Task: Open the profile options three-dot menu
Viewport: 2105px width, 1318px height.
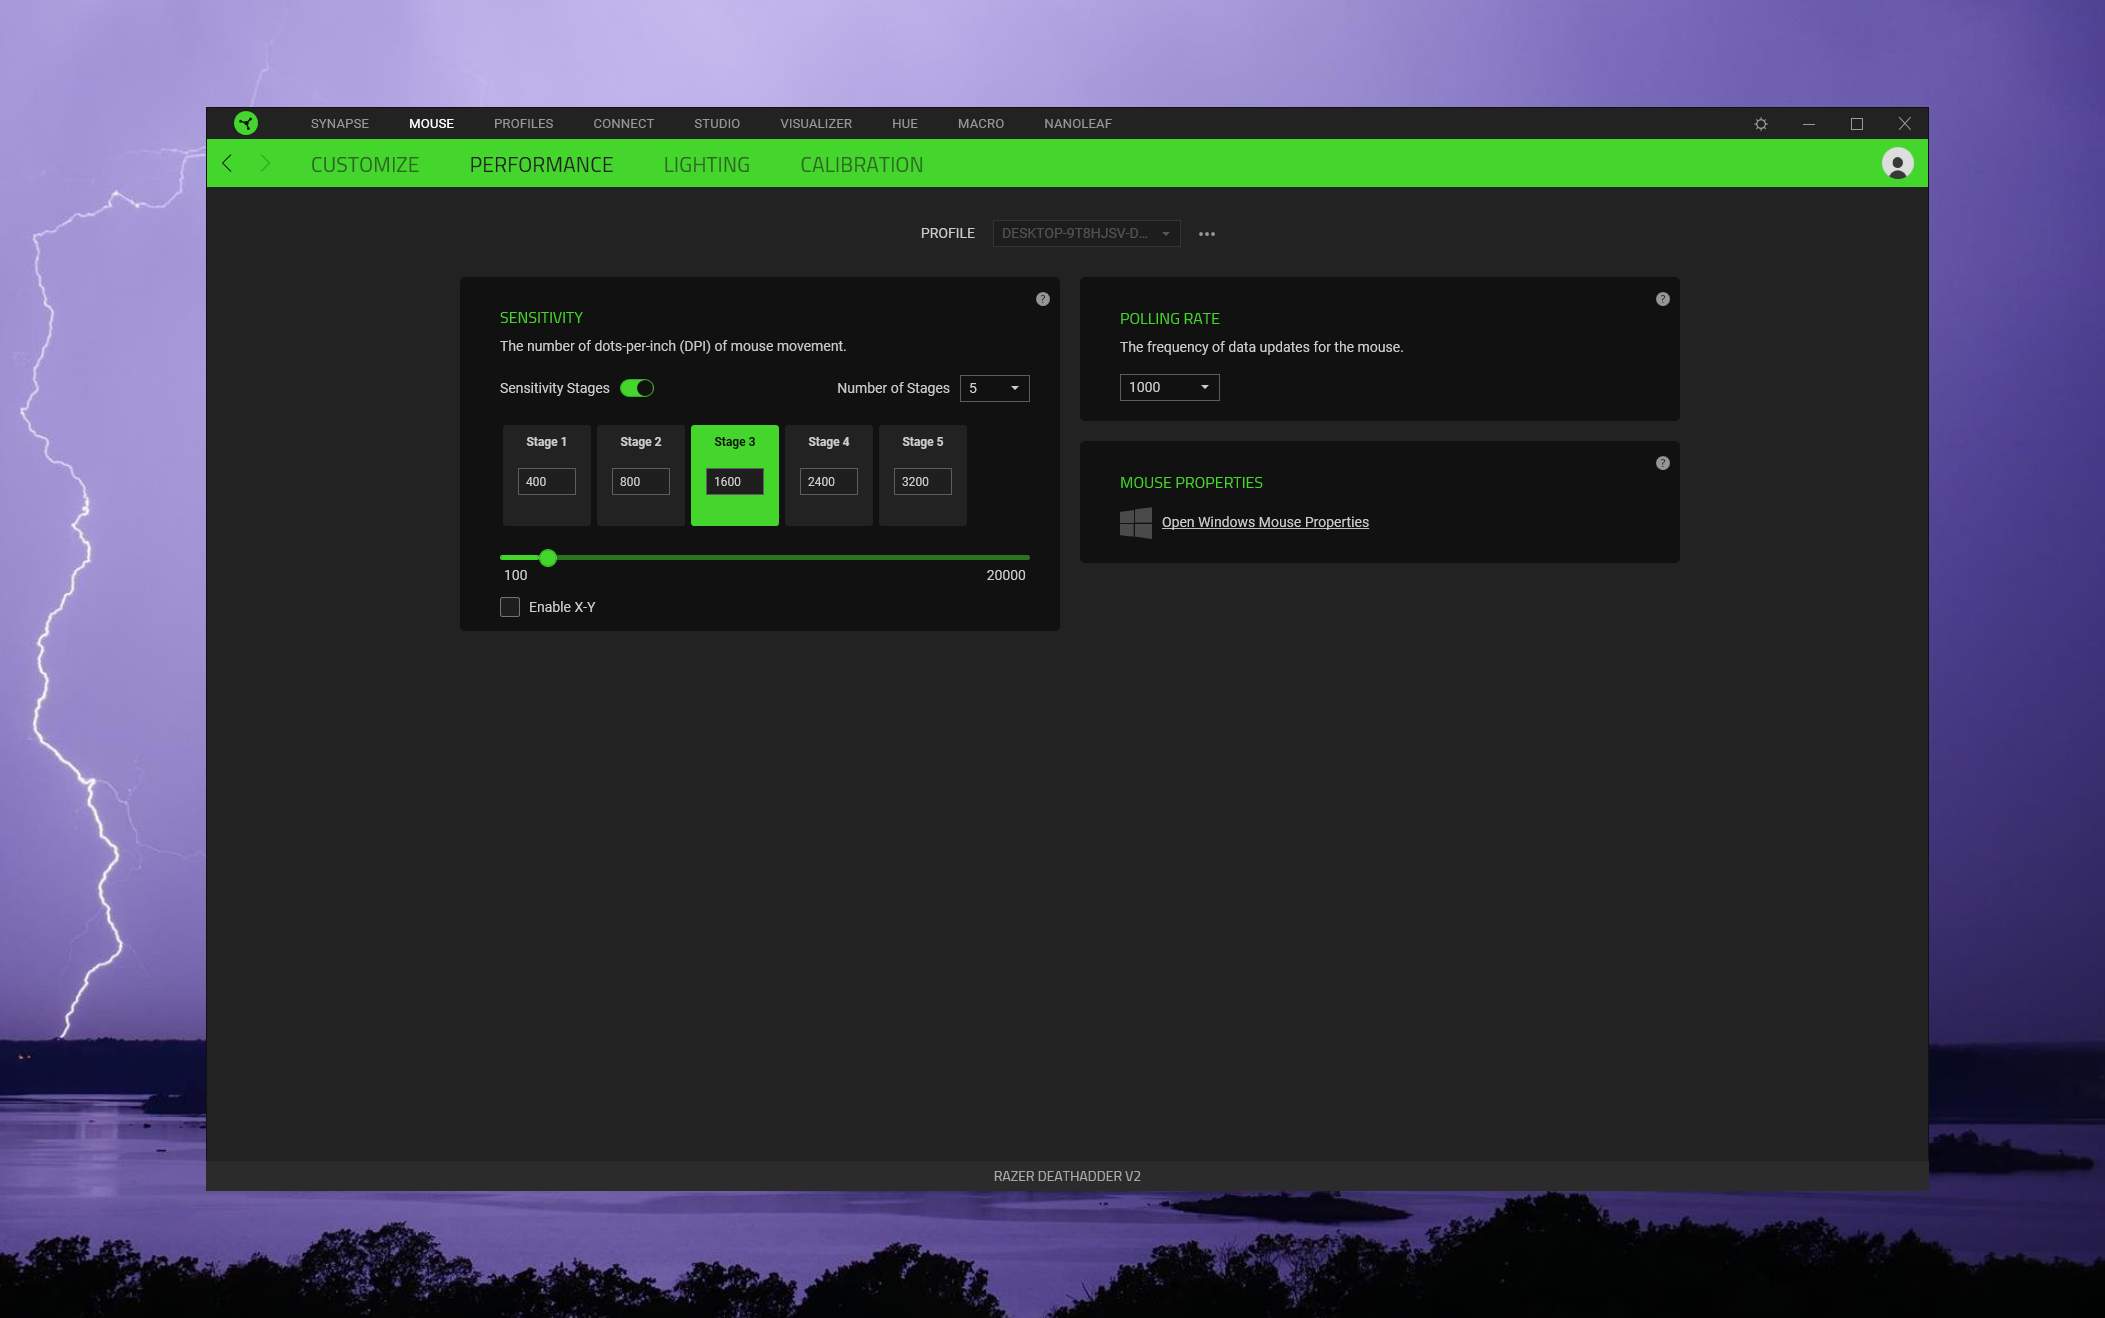Action: 1207,234
